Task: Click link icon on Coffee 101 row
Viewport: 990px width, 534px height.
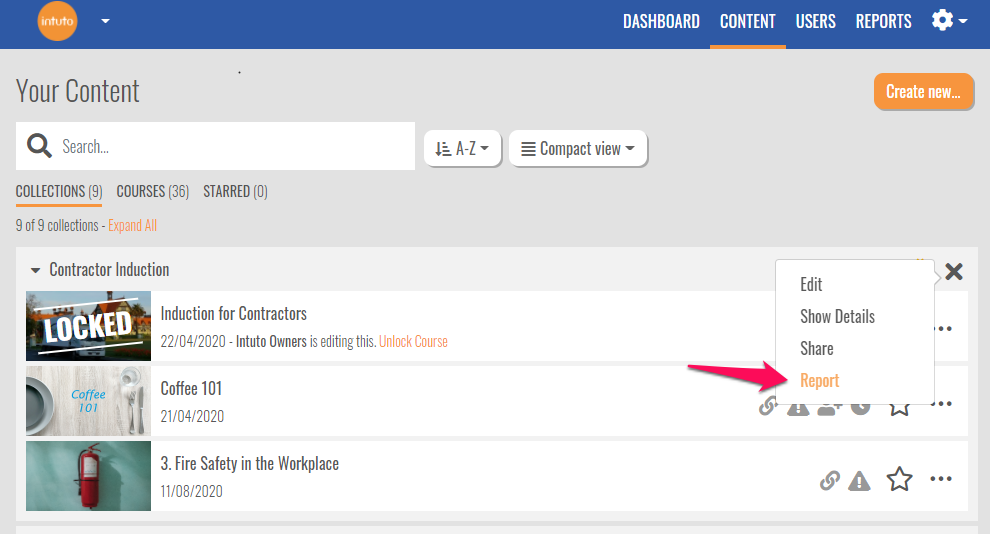Action: coord(767,406)
